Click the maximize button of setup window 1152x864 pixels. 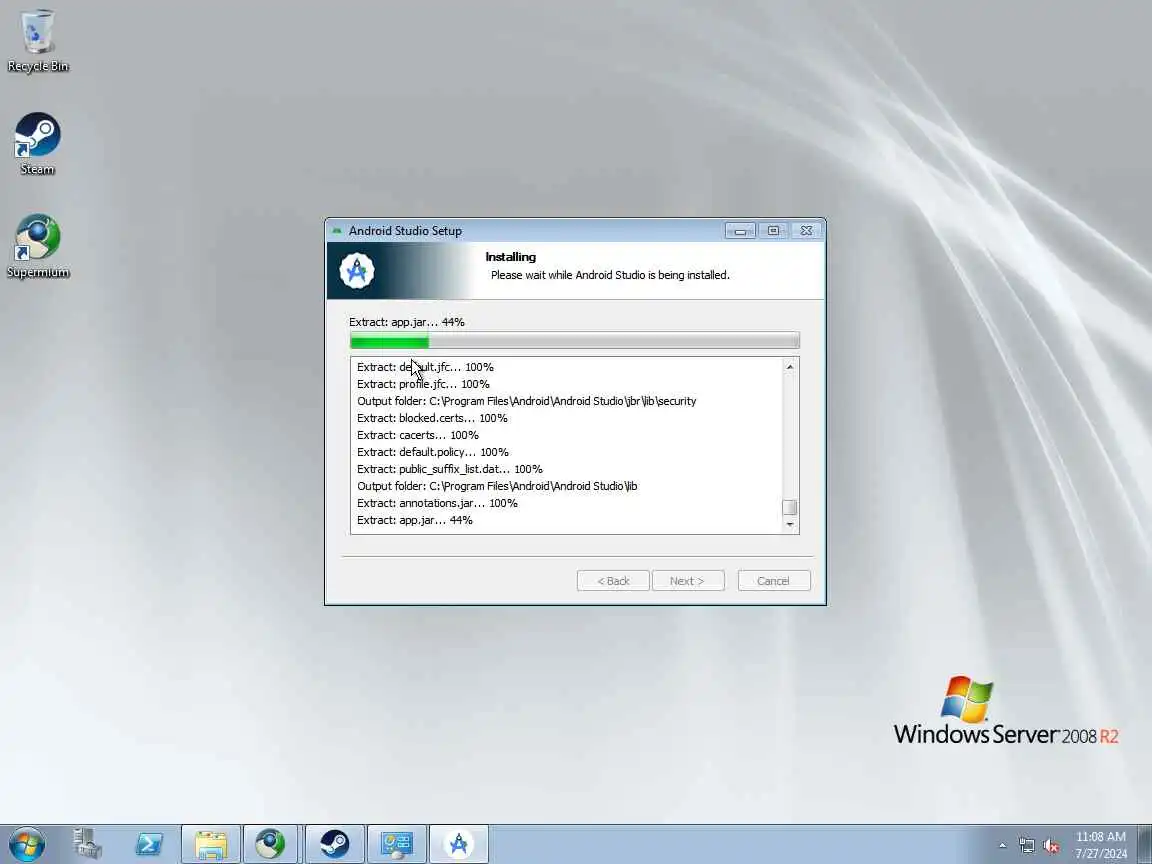point(773,231)
